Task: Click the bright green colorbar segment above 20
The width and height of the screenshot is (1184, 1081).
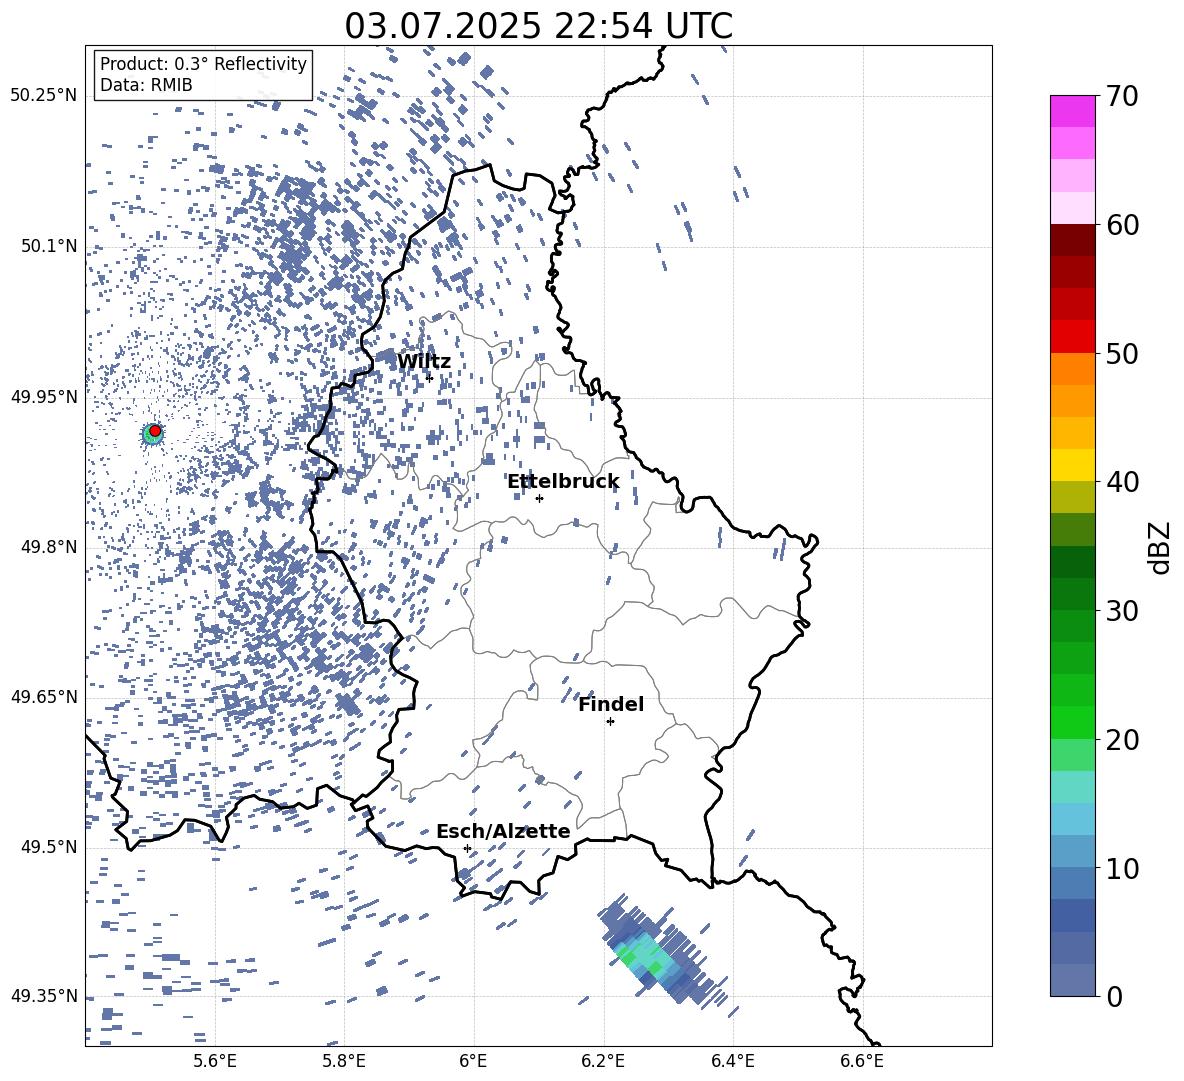Action: point(1072,722)
